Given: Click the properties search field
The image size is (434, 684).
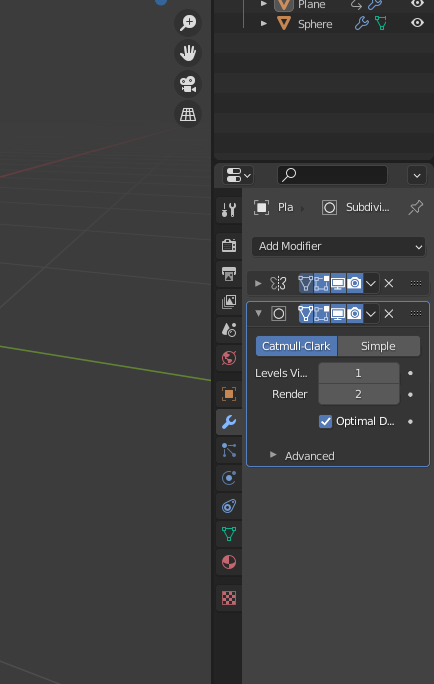Looking at the screenshot, I should 332,175.
